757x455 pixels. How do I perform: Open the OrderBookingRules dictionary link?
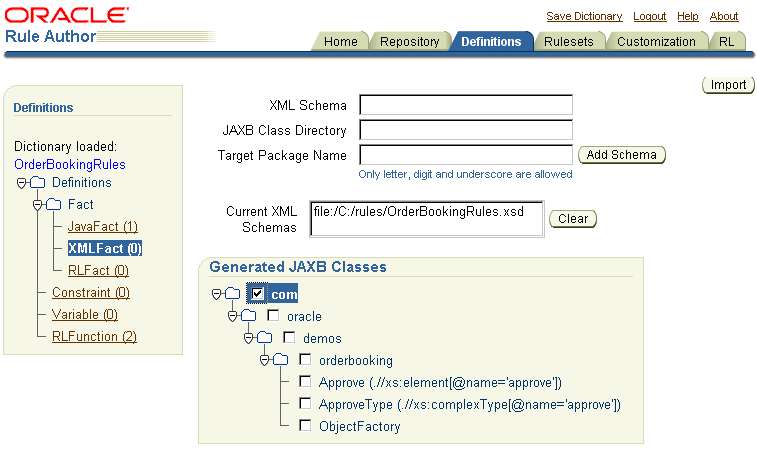click(70, 164)
